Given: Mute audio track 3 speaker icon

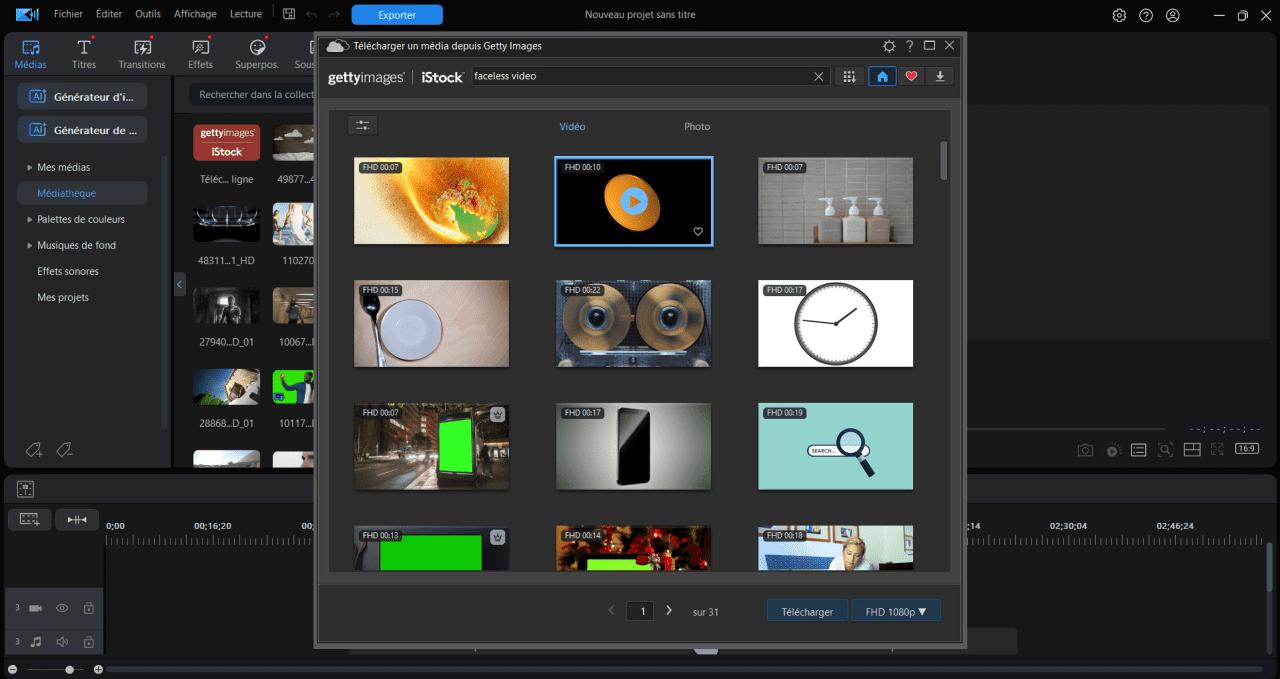Looking at the screenshot, I should click(62, 642).
